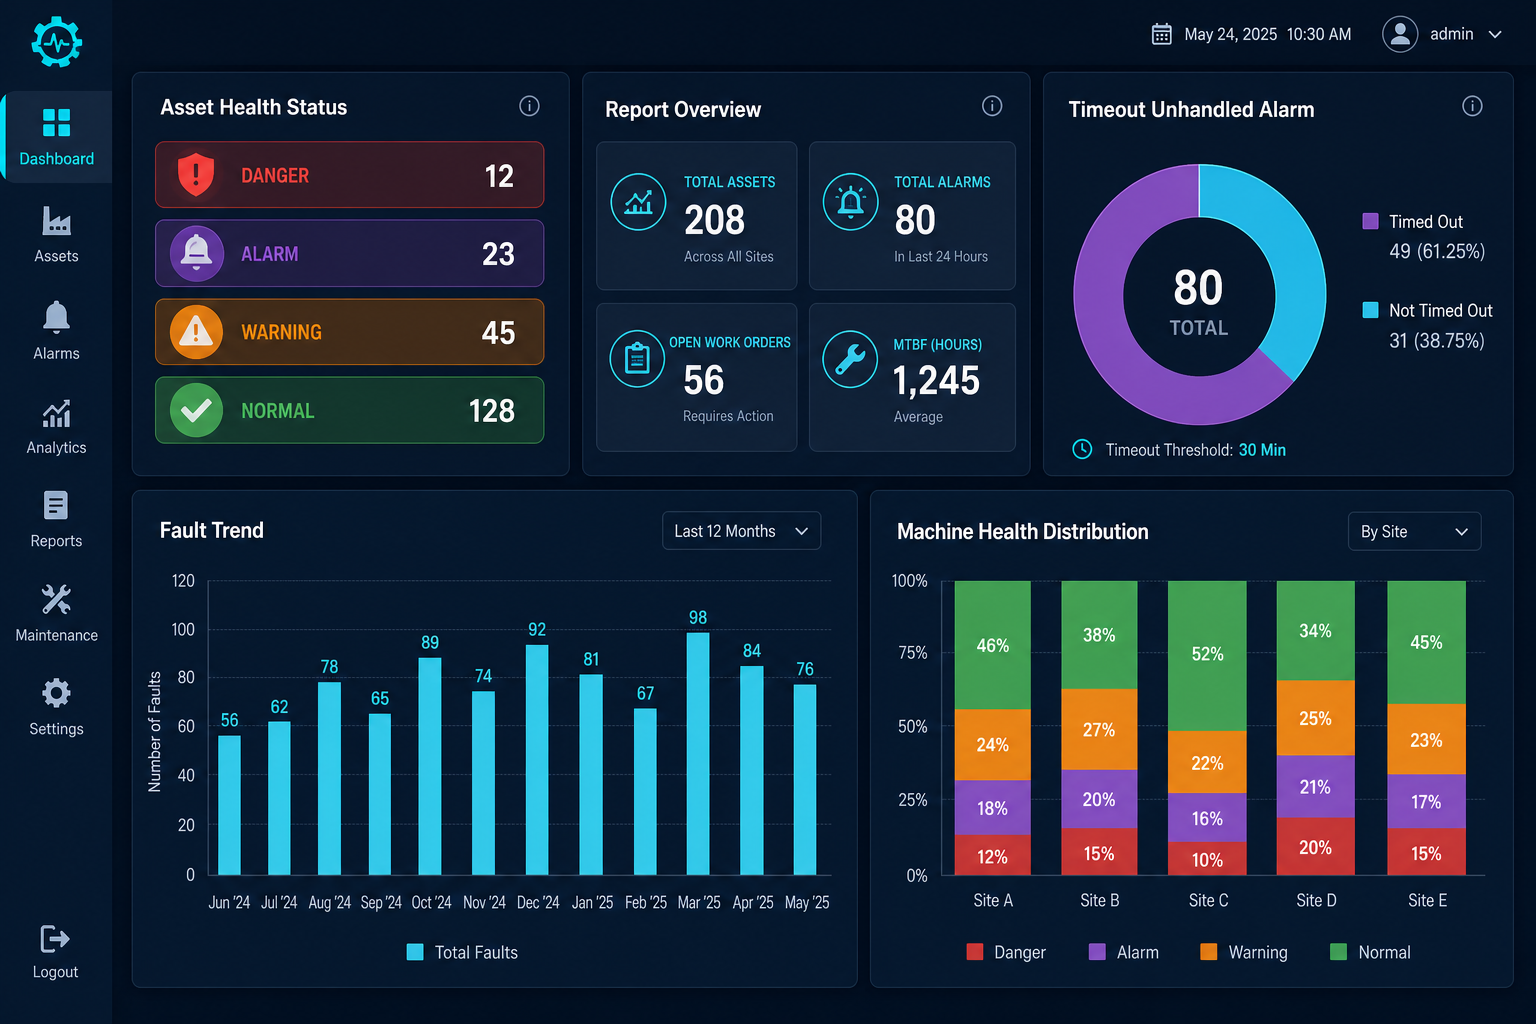The height and width of the screenshot is (1024, 1536).
Task: Click the MTBF wrench icon
Action: [x=850, y=358]
